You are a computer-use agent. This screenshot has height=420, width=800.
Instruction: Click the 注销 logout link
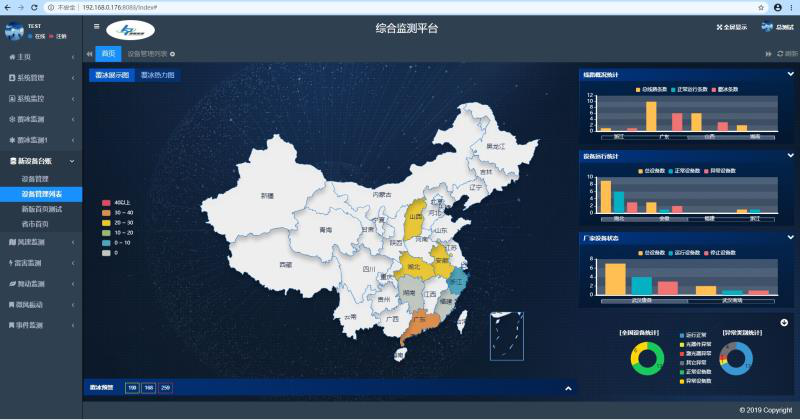(61, 36)
